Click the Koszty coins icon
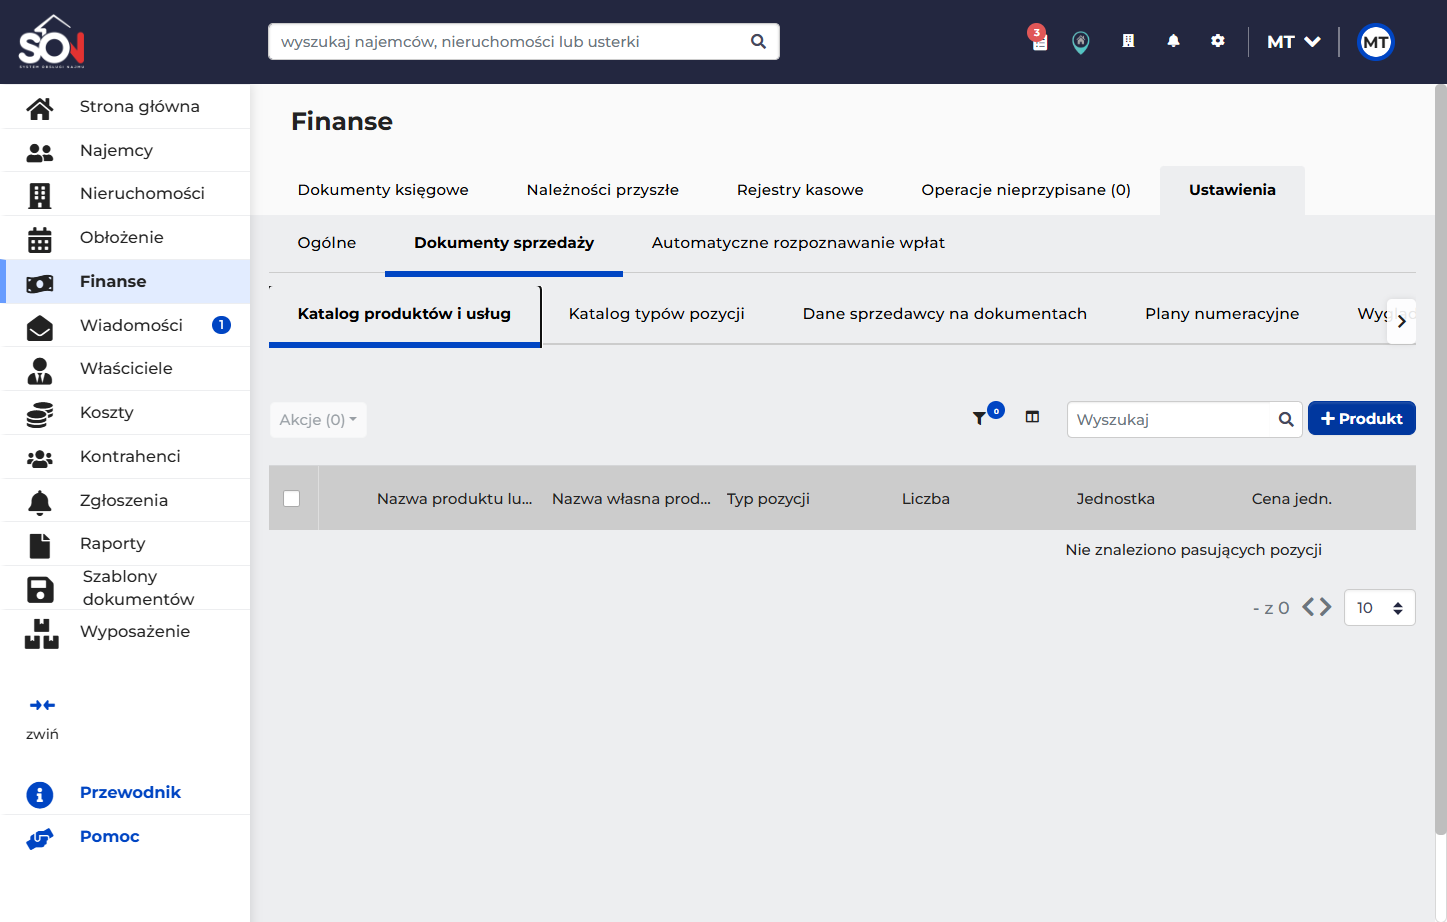1447x922 pixels. (x=40, y=414)
